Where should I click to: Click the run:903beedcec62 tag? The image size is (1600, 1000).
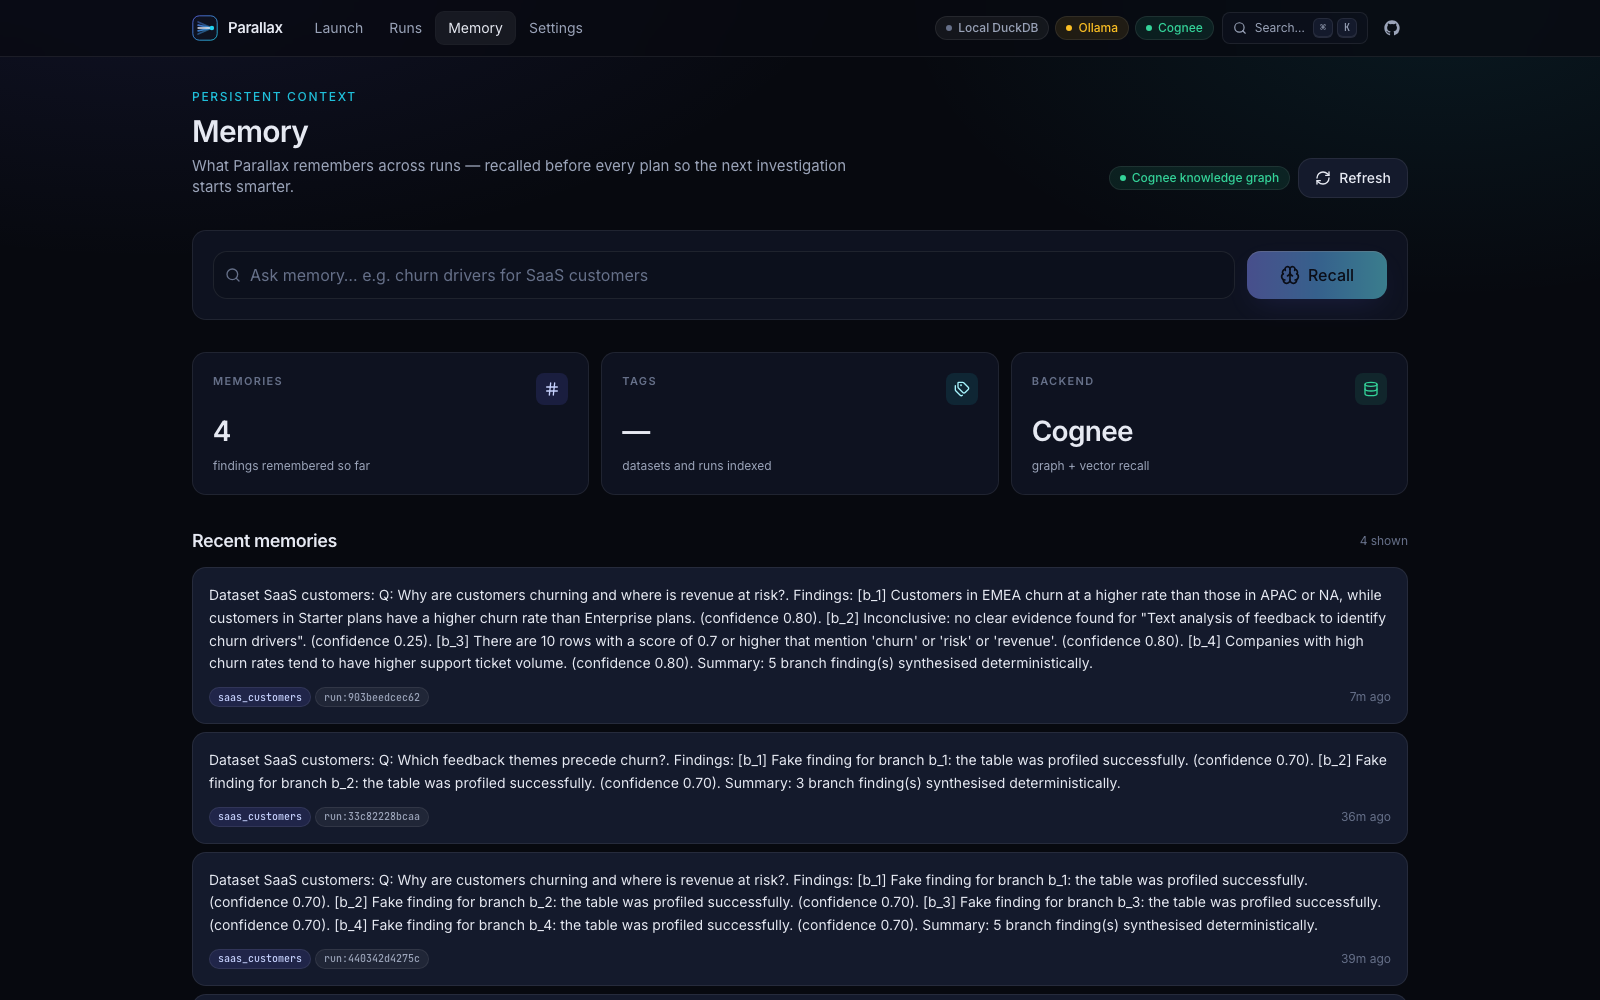pos(372,697)
